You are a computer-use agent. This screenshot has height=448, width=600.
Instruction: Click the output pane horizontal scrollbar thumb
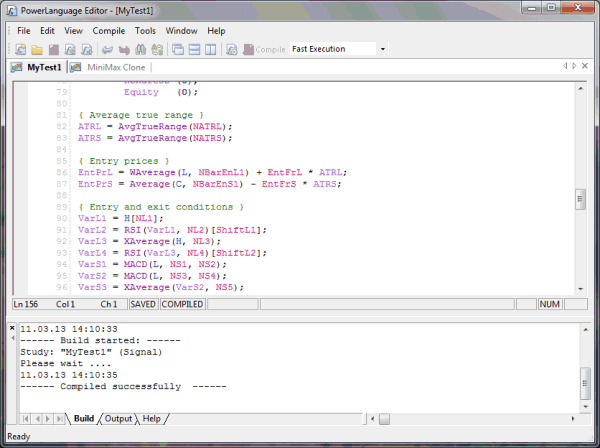(385, 419)
